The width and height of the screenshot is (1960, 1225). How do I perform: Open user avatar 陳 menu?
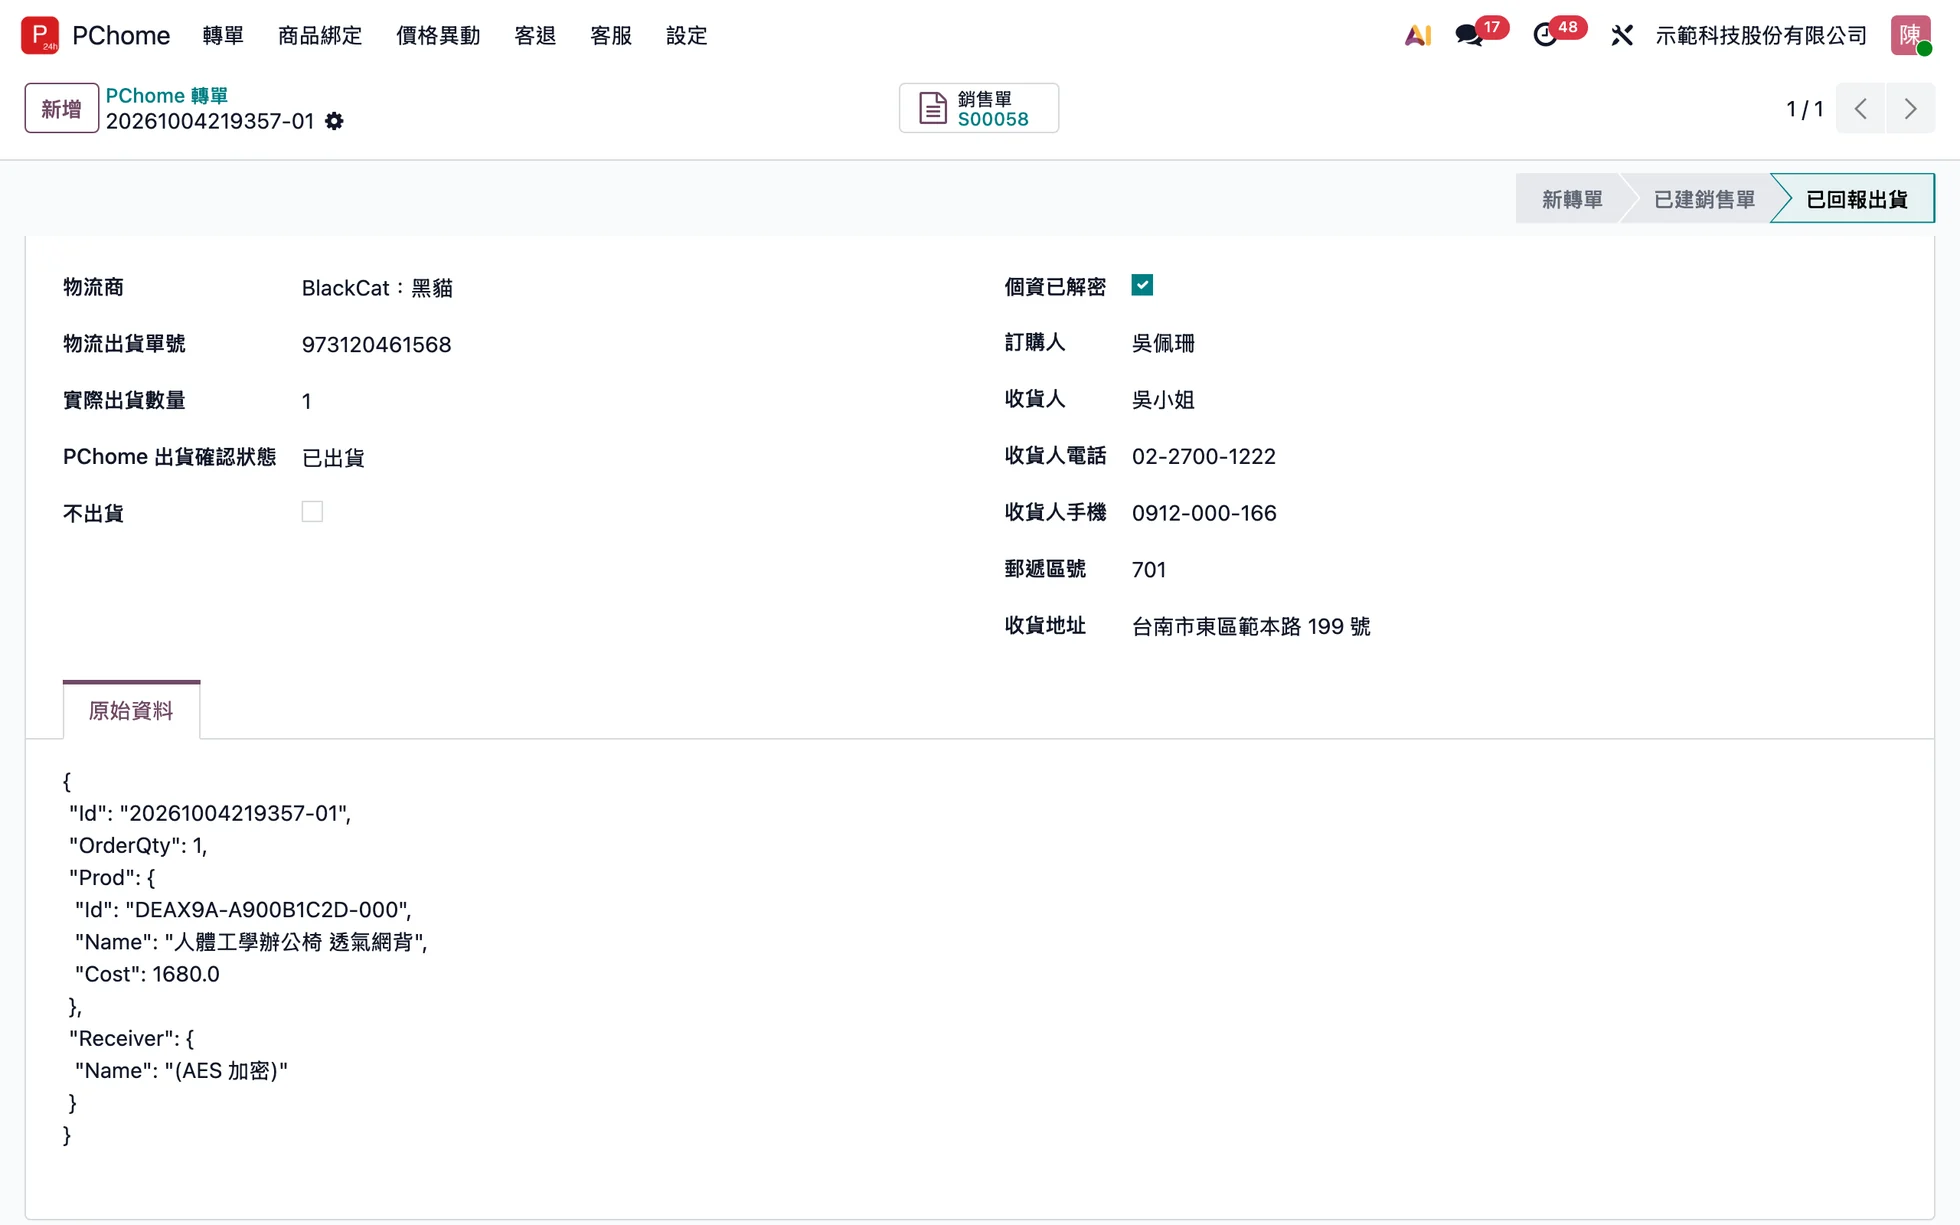[x=1910, y=35]
